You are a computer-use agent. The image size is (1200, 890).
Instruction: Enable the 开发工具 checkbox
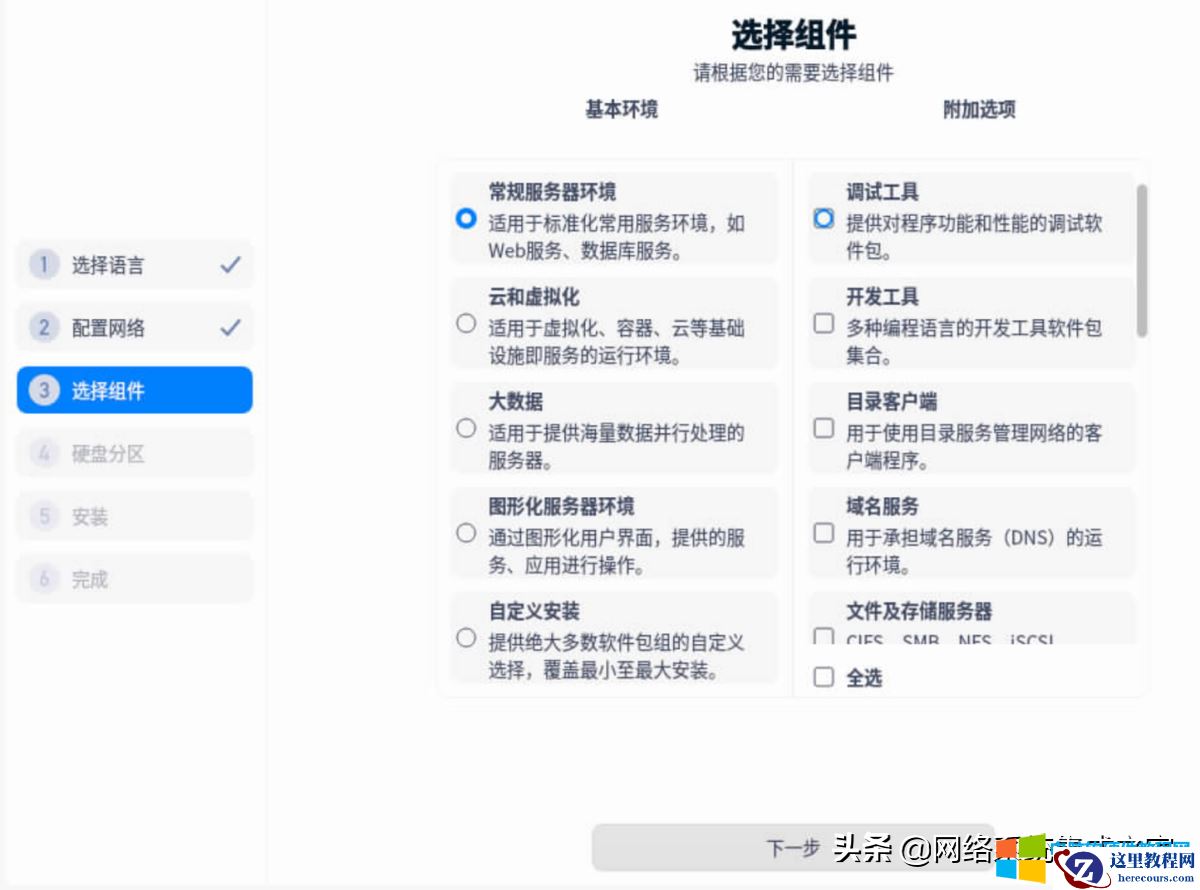point(822,322)
